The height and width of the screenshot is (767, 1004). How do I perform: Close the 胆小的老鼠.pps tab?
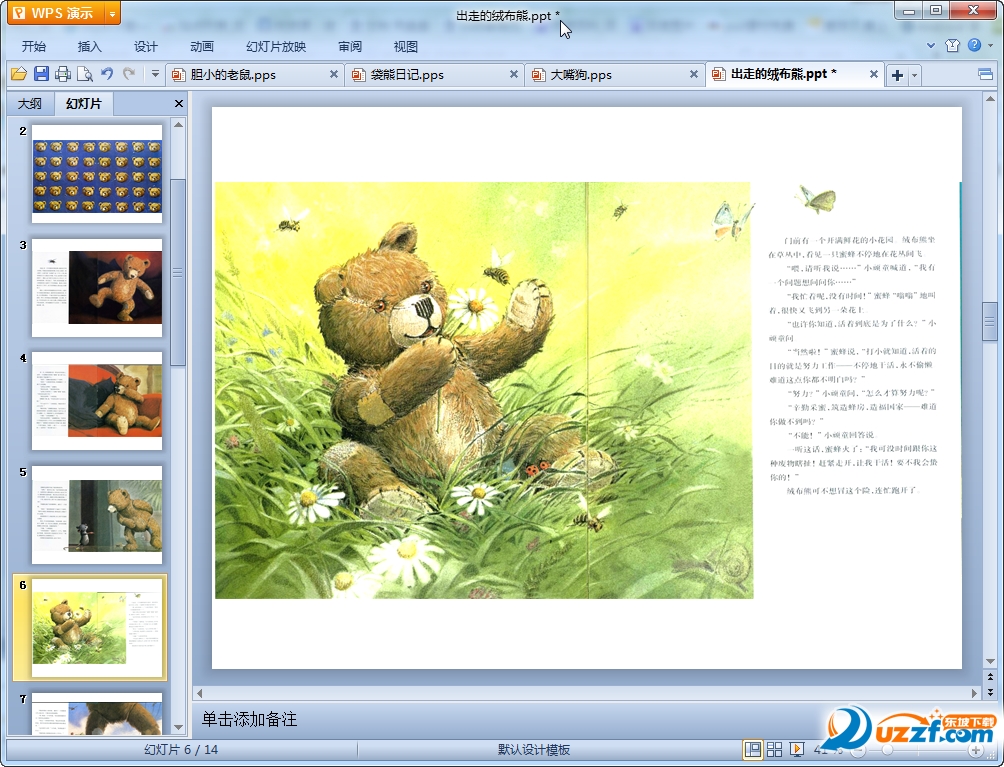click(x=334, y=74)
